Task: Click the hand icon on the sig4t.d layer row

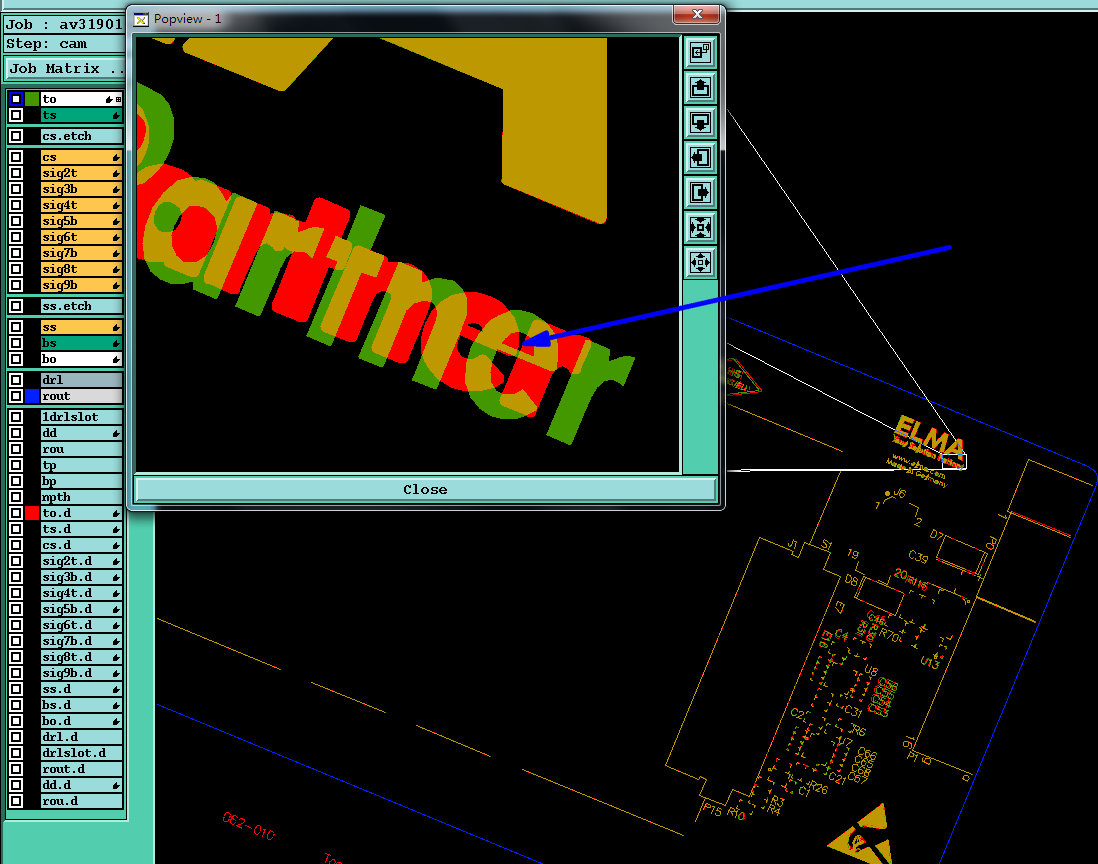Action: 116,594
